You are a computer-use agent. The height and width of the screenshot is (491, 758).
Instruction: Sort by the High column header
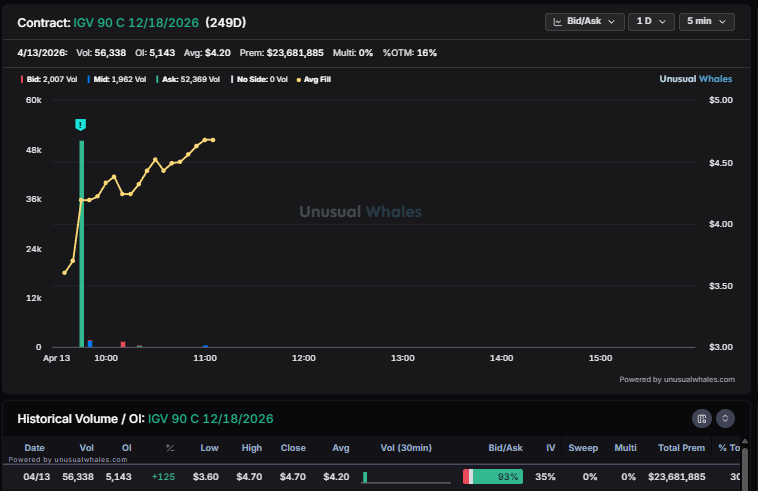tap(252, 448)
